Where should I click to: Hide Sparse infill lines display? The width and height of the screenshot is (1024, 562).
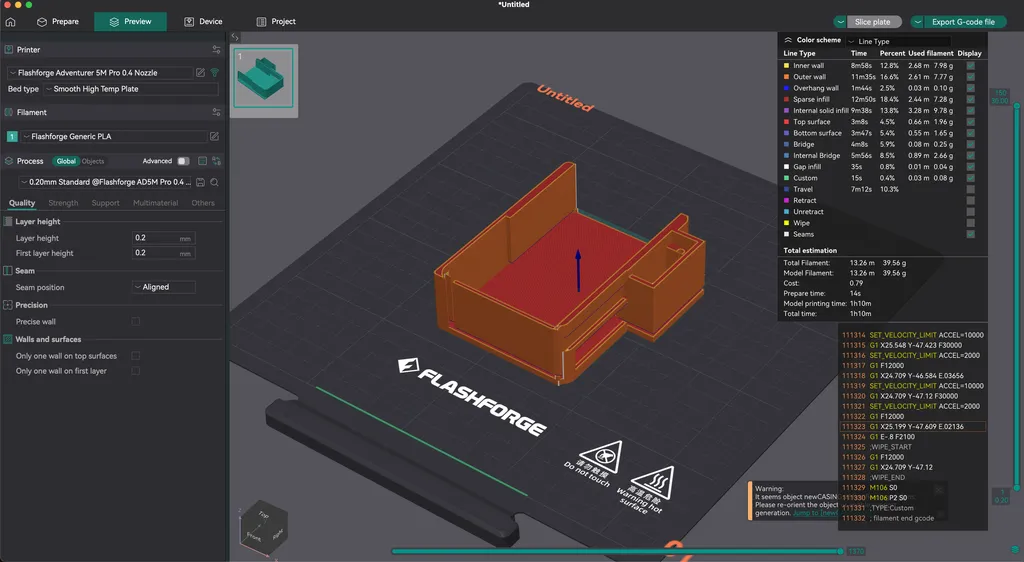click(970, 99)
